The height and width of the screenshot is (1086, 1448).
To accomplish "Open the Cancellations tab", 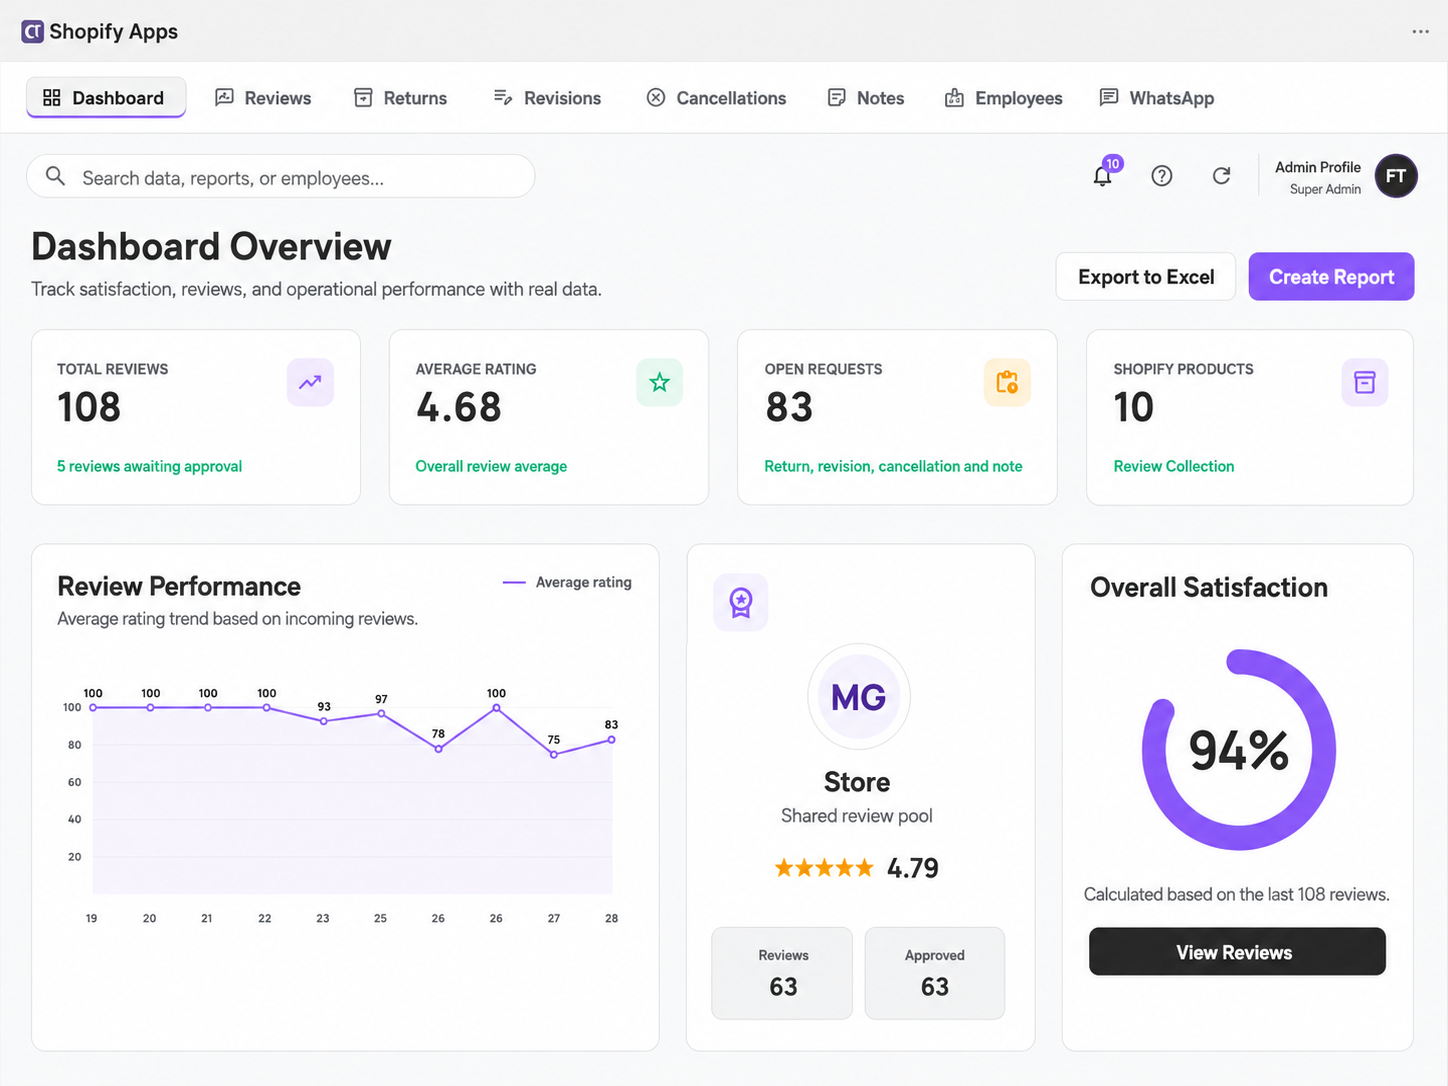I will [x=716, y=98].
